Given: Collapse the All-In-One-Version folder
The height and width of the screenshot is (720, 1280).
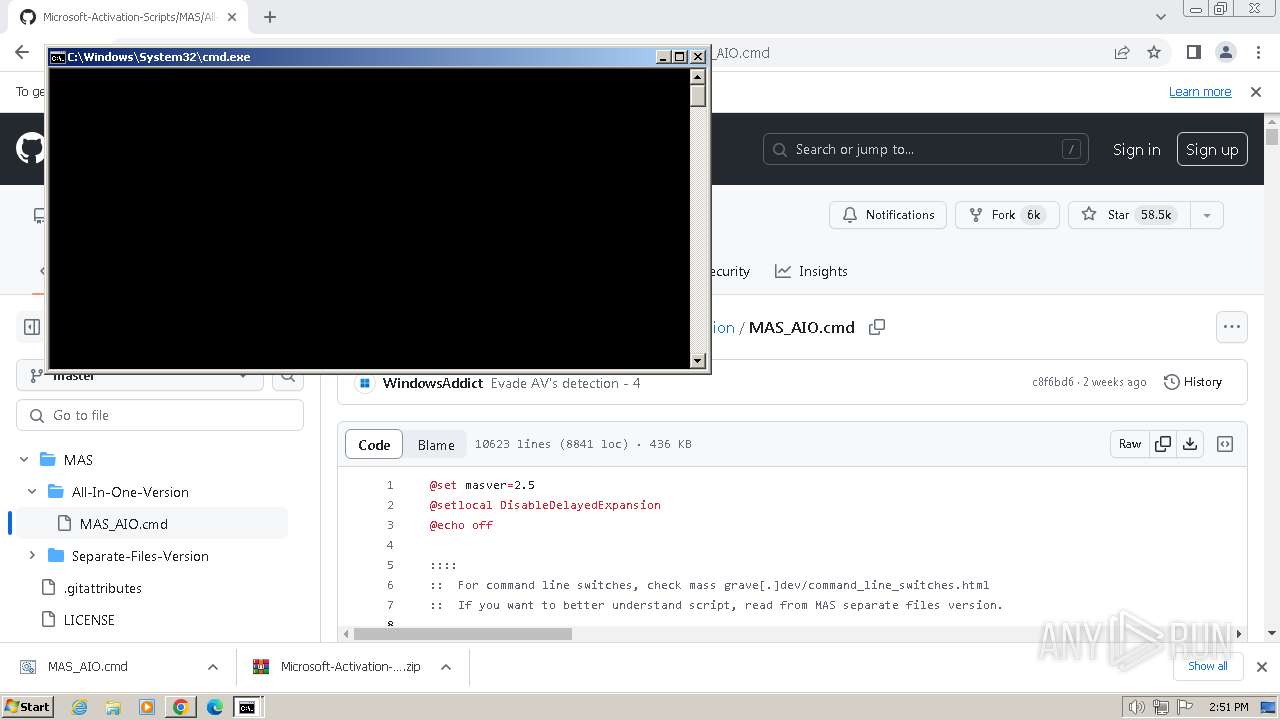Looking at the screenshot, I should pyautogui.click(x=32, y=492).
